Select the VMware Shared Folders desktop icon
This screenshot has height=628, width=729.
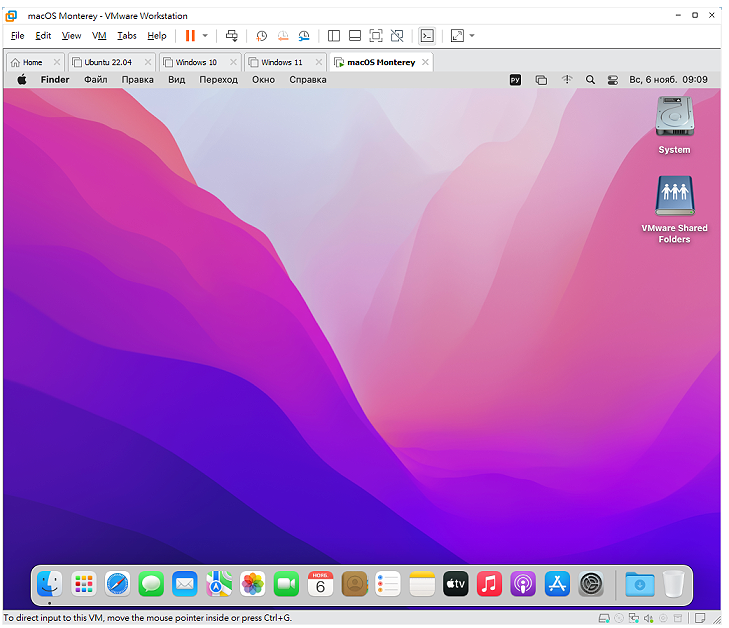(x=675, y=210)
